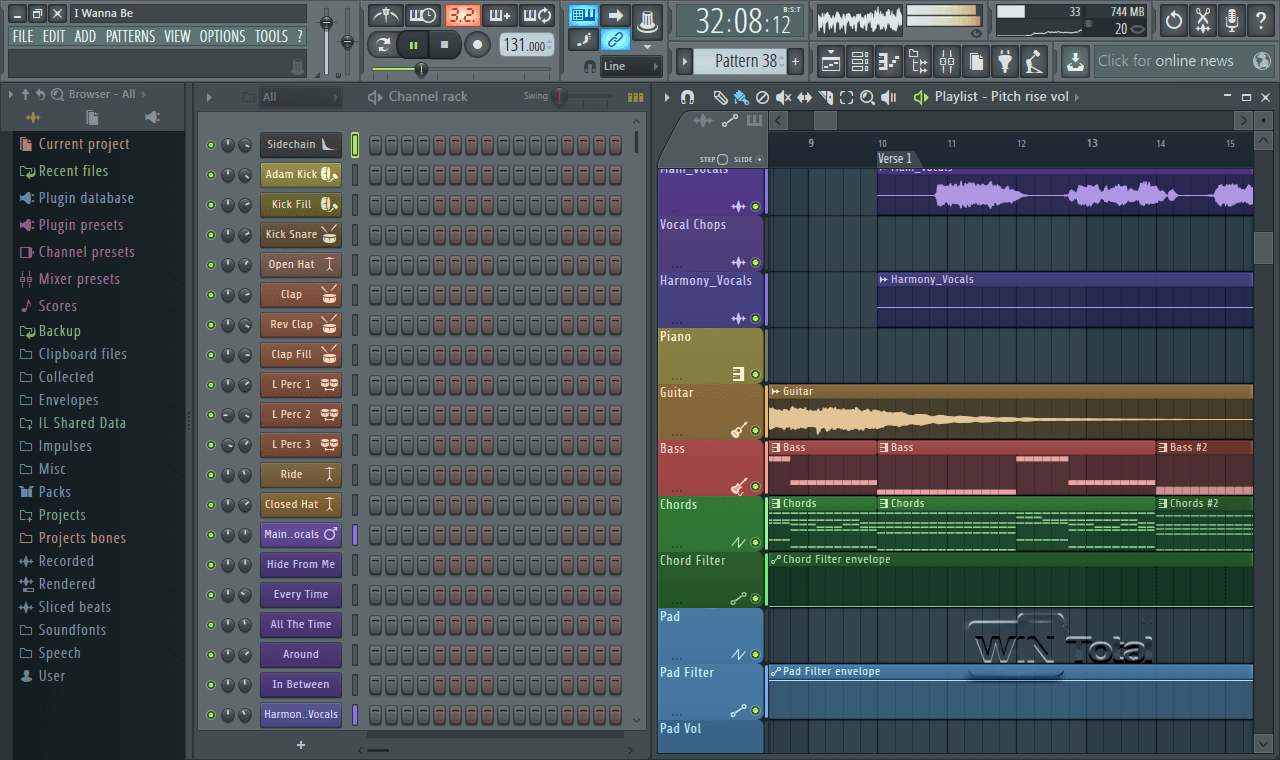Select the playlist Zoom tool
The height and width of the screenshot is (760, 1280).
[867, 97]
